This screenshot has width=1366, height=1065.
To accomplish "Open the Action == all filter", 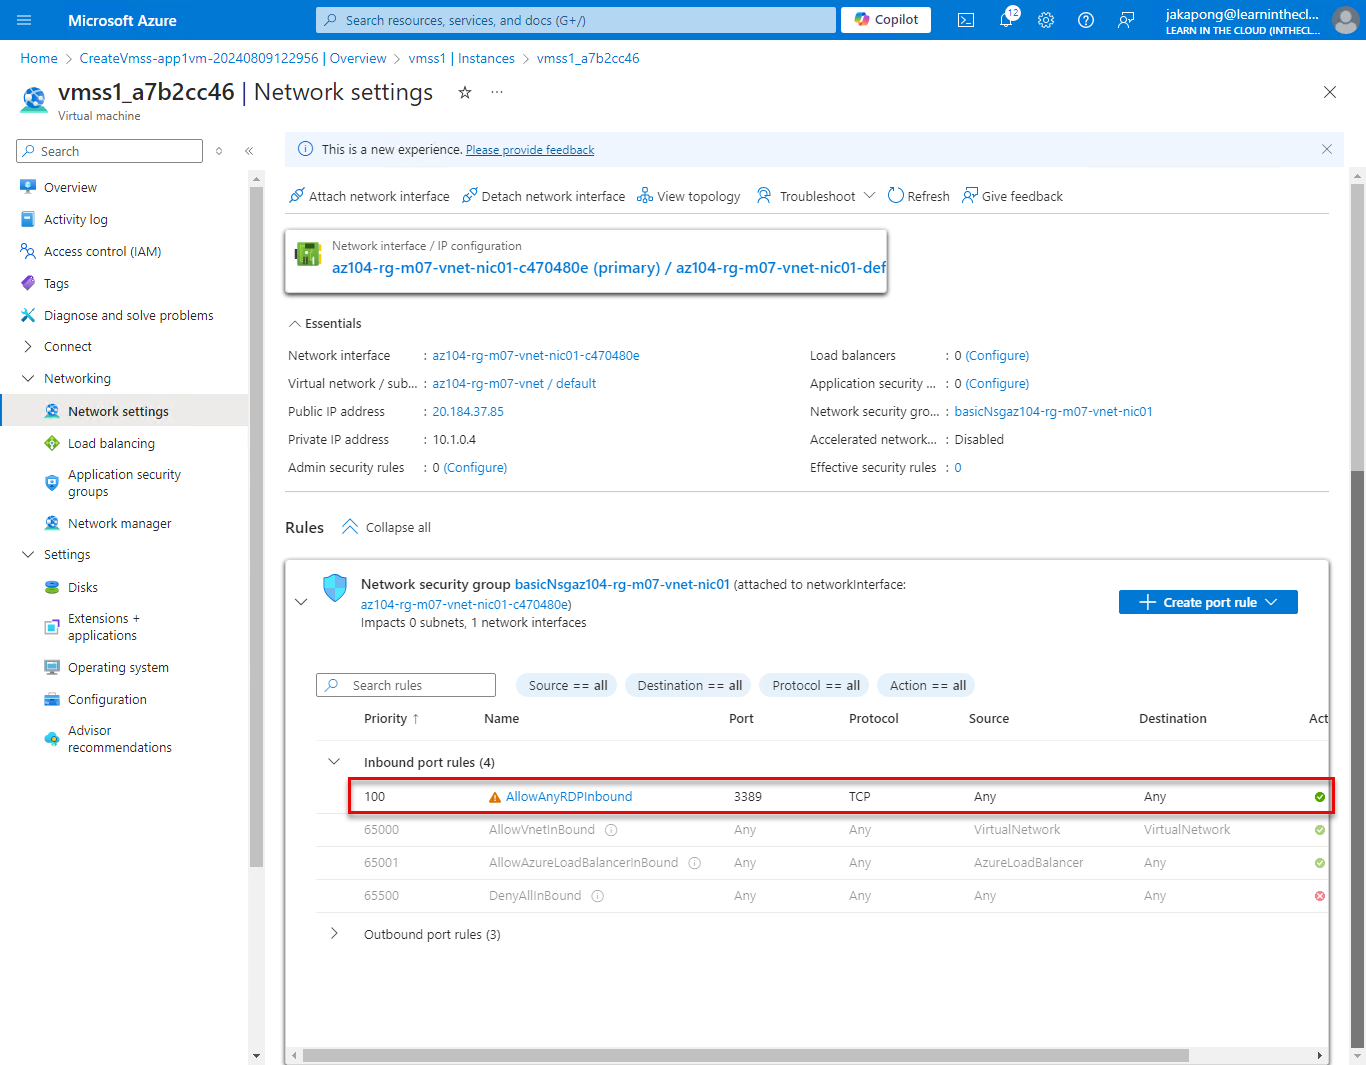I will (927, 685).
